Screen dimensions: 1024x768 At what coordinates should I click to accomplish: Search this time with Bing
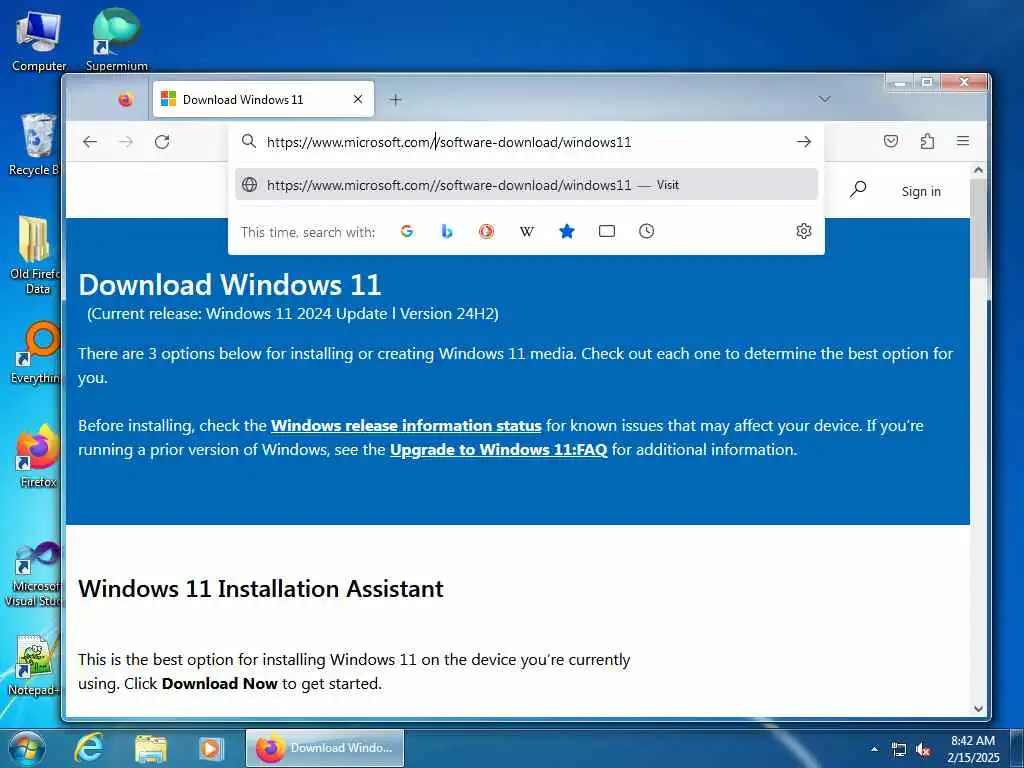pyautogui.click(x=447, y=231)
